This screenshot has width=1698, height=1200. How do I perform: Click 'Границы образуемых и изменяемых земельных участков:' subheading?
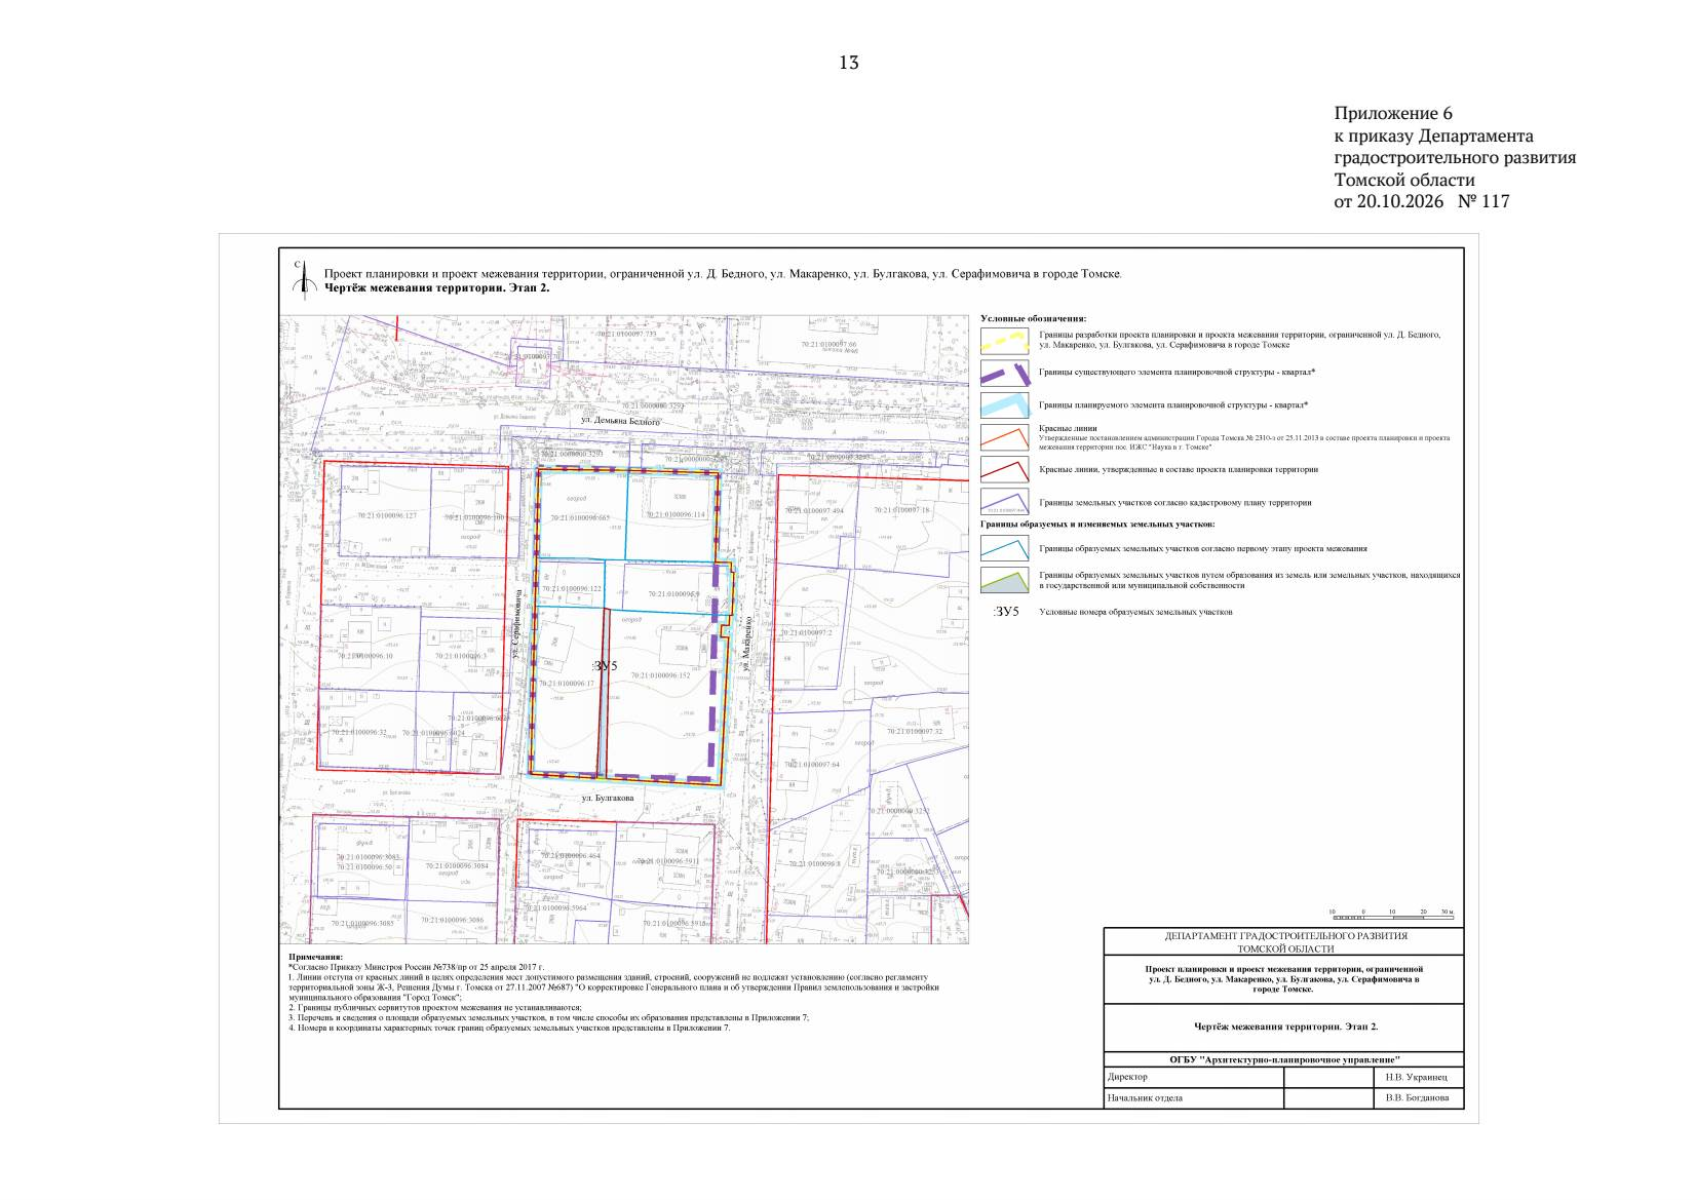tap(1097, 524)
